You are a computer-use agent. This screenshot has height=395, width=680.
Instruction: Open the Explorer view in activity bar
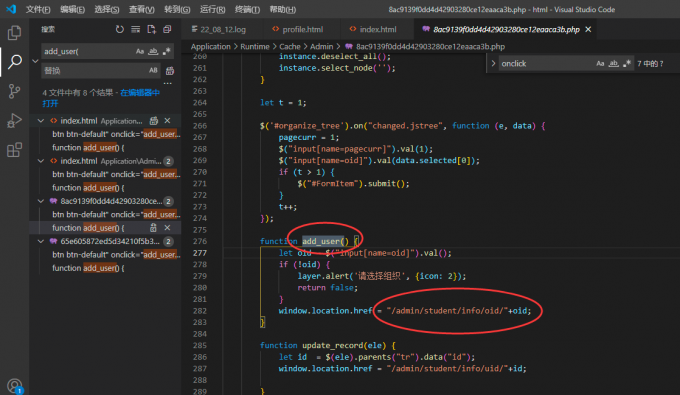click(x=14, y=33)
